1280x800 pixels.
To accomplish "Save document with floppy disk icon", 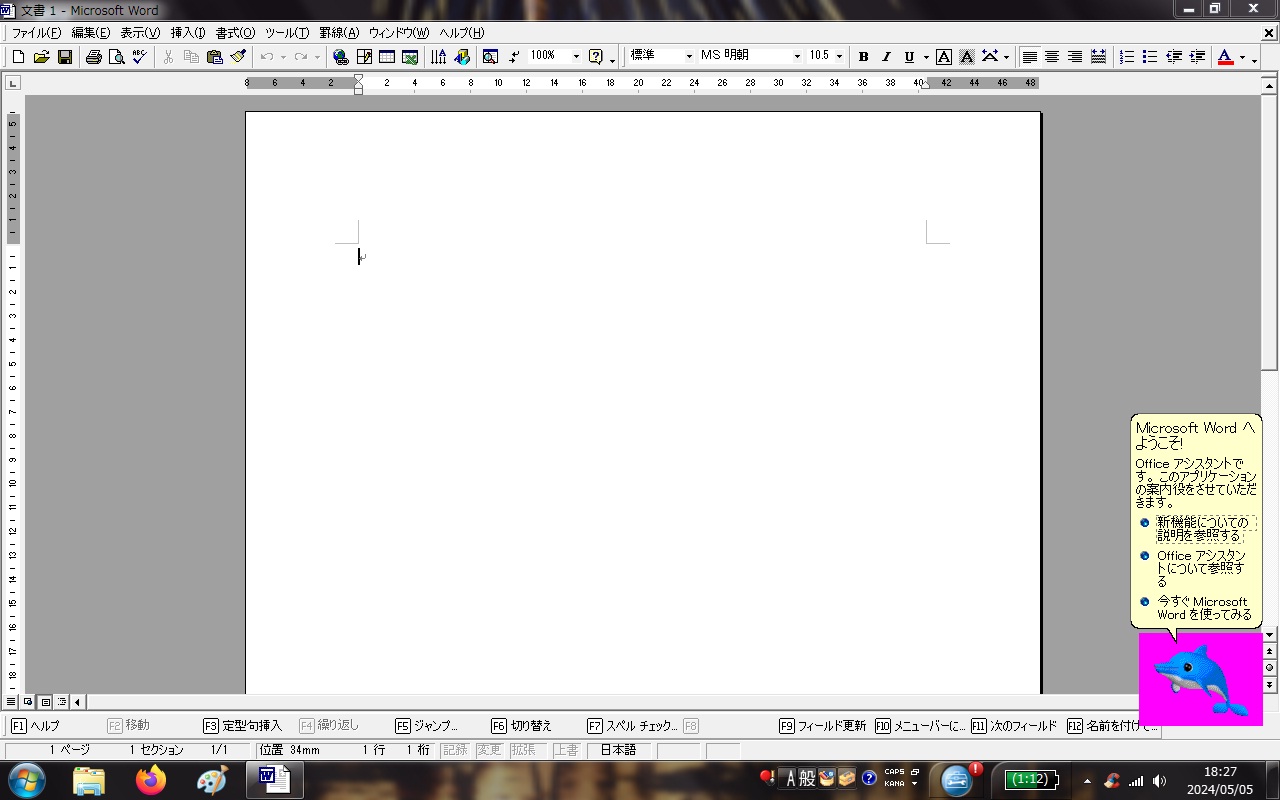I will (64, 57).
